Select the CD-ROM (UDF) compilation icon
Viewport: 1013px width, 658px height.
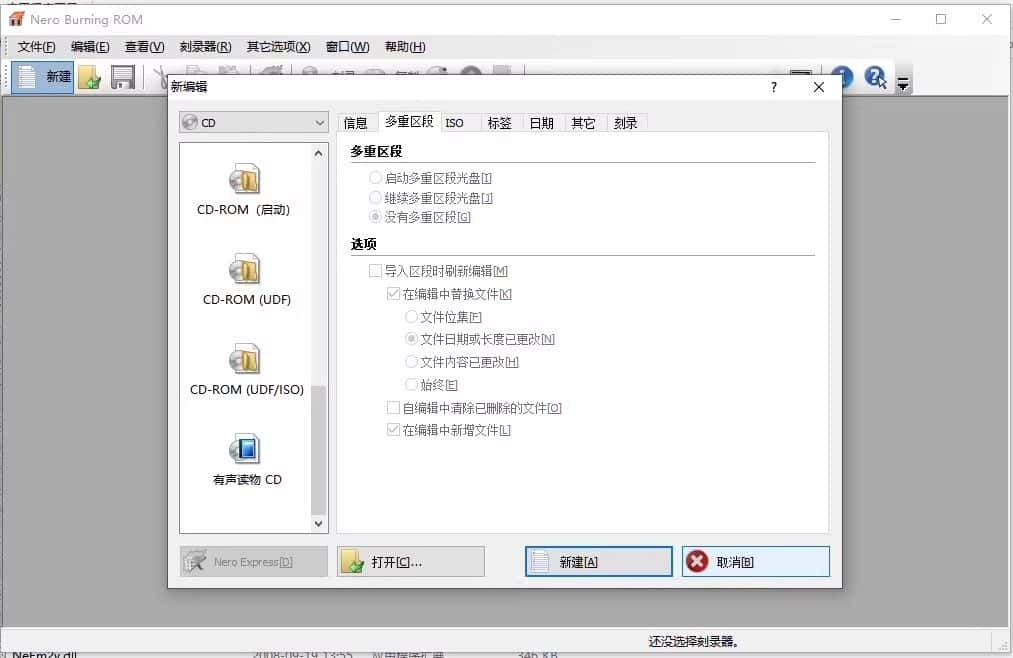245,272
